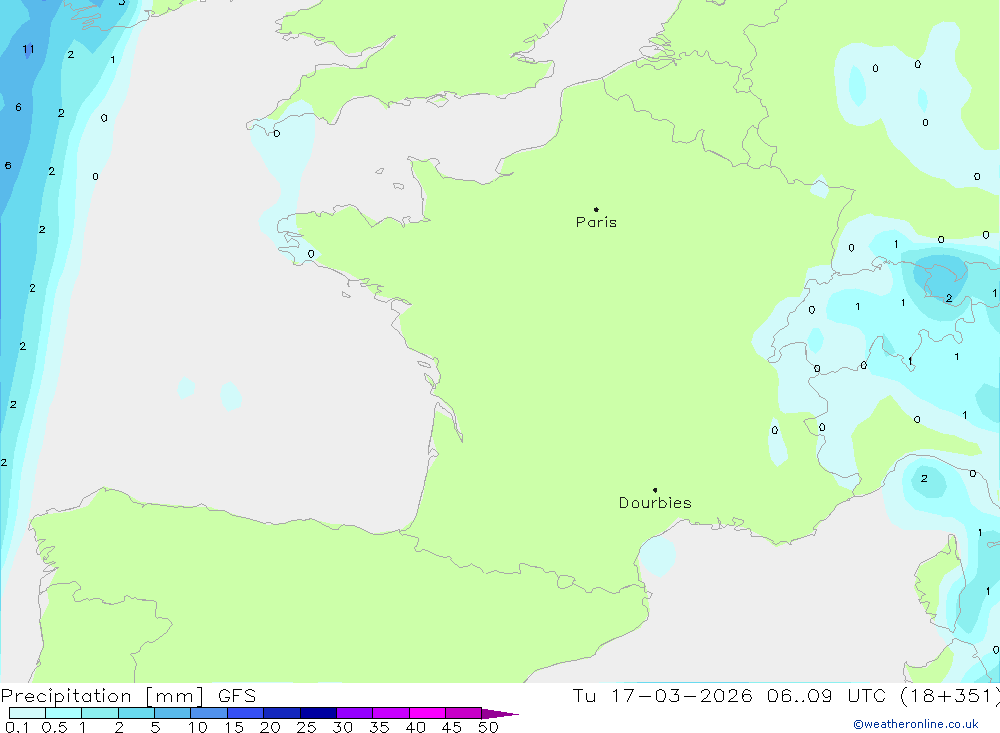Select the 5–10 mm legend color box
This screenshot has height=733, width=1000.
173,713
